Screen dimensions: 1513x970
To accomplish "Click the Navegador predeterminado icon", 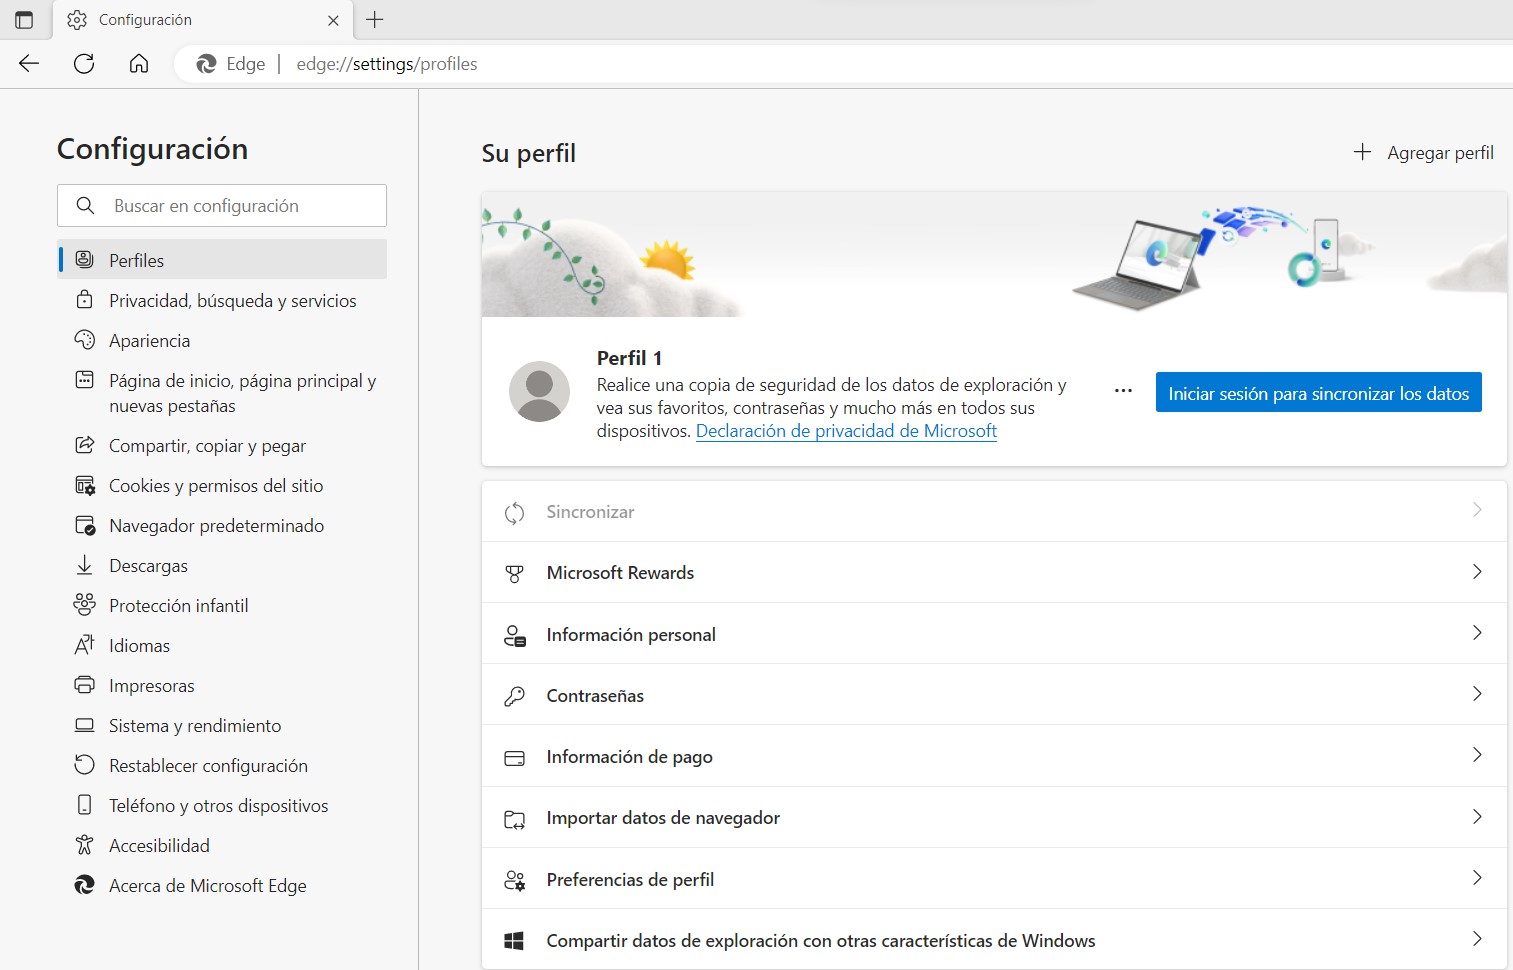I will pos(85,526).
